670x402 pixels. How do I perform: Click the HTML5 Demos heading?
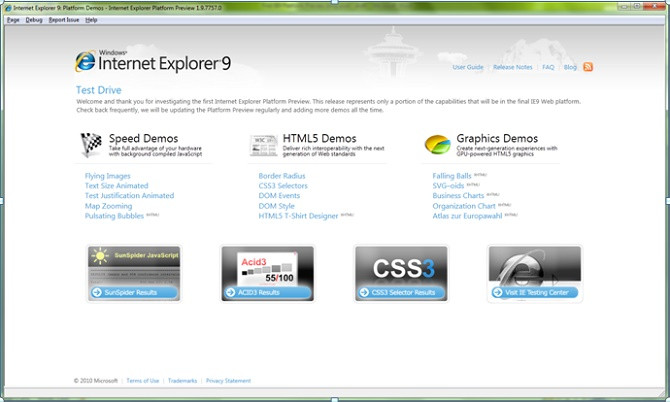pyautogui.click(x=320, y=138)
